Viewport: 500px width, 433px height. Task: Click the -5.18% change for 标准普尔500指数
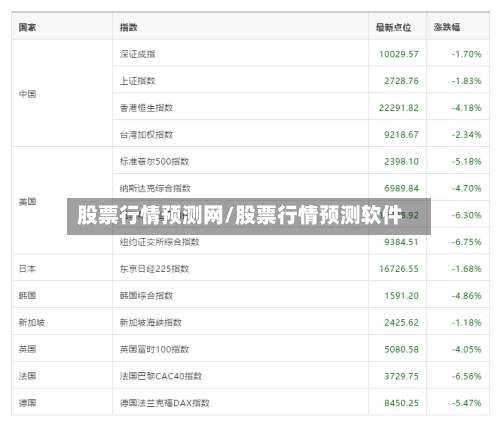click(x=467, y=161)
